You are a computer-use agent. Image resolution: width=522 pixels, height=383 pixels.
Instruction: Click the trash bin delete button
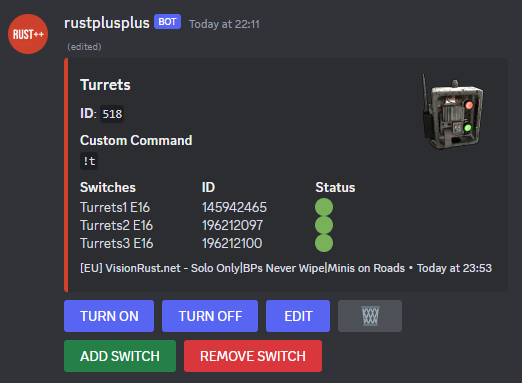[370, 316]
